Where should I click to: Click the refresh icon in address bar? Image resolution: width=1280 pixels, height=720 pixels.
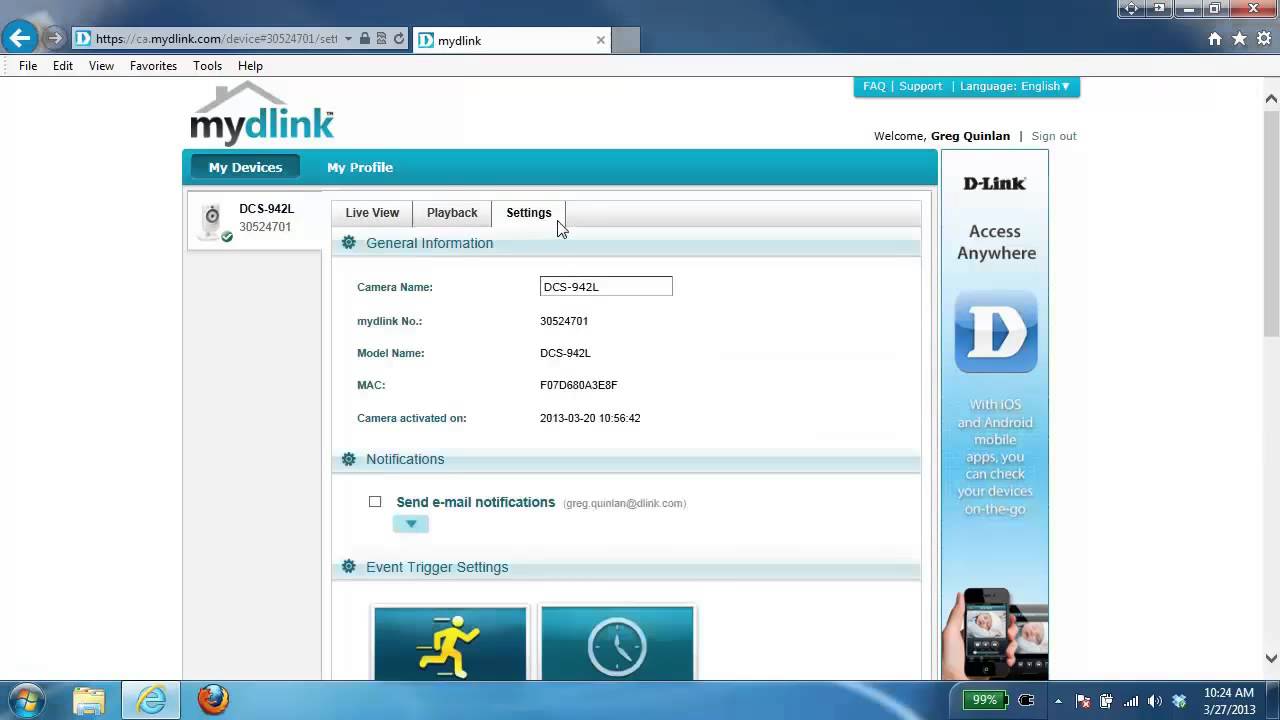pos(399,39)
